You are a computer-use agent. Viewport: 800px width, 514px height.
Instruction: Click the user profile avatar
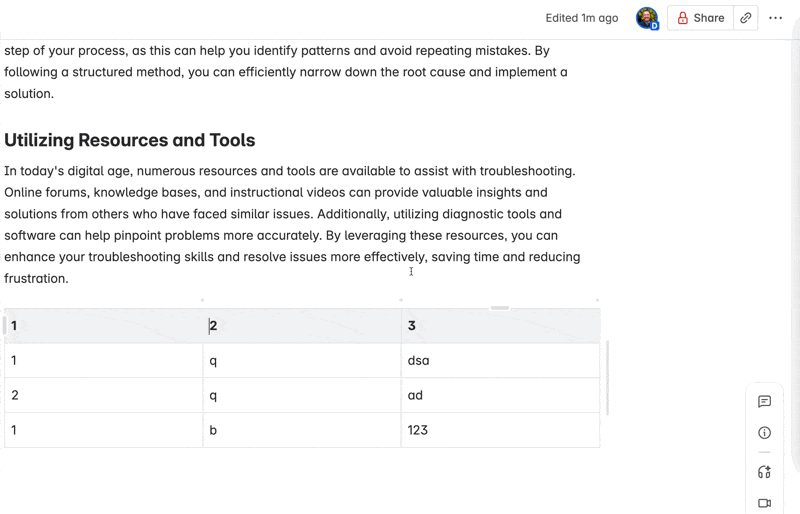point(647,18)
